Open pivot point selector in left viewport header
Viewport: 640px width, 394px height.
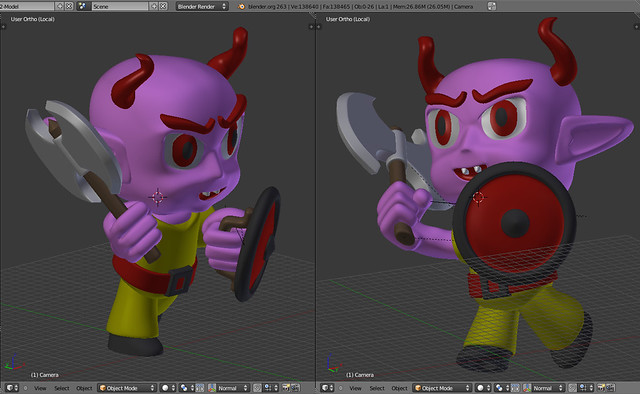click(x=187, y=388)
